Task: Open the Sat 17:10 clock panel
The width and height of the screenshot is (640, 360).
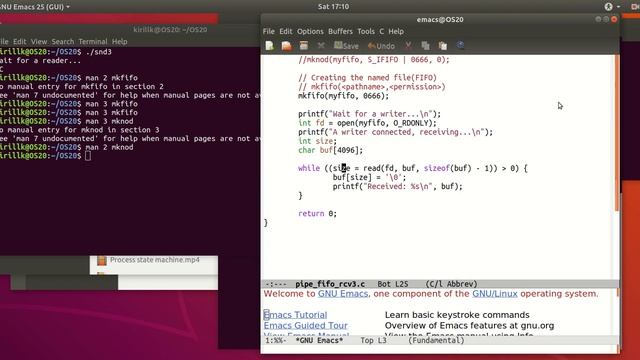Action: pyautogui.click(x=333, y=7)
